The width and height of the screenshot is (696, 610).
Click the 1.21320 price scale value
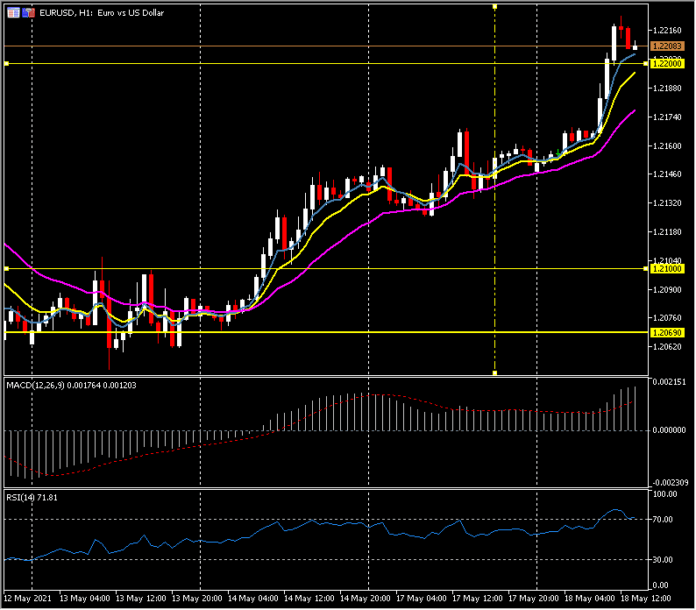pos(667,203)
